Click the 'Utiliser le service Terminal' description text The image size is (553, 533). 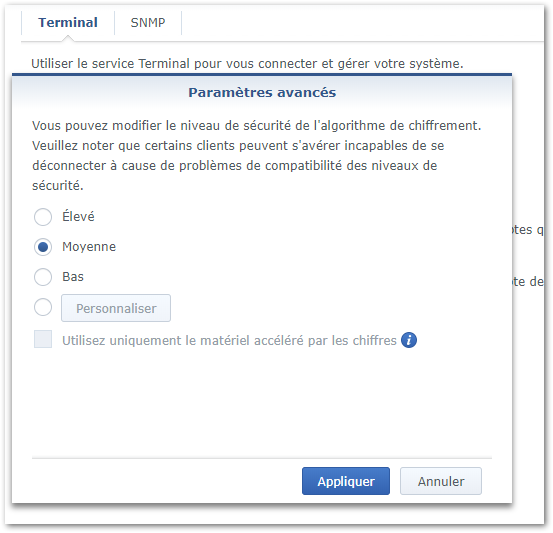coord(247,63)
